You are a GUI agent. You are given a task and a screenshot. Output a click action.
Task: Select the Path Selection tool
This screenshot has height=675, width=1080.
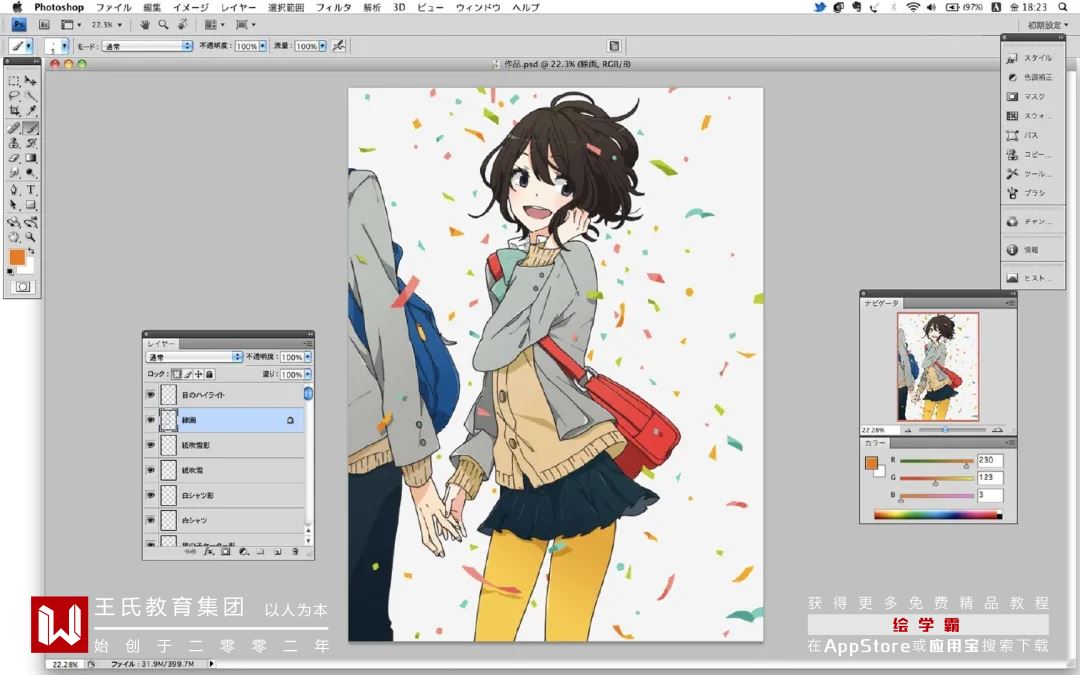pyautogui.click(x=14, y=205)
